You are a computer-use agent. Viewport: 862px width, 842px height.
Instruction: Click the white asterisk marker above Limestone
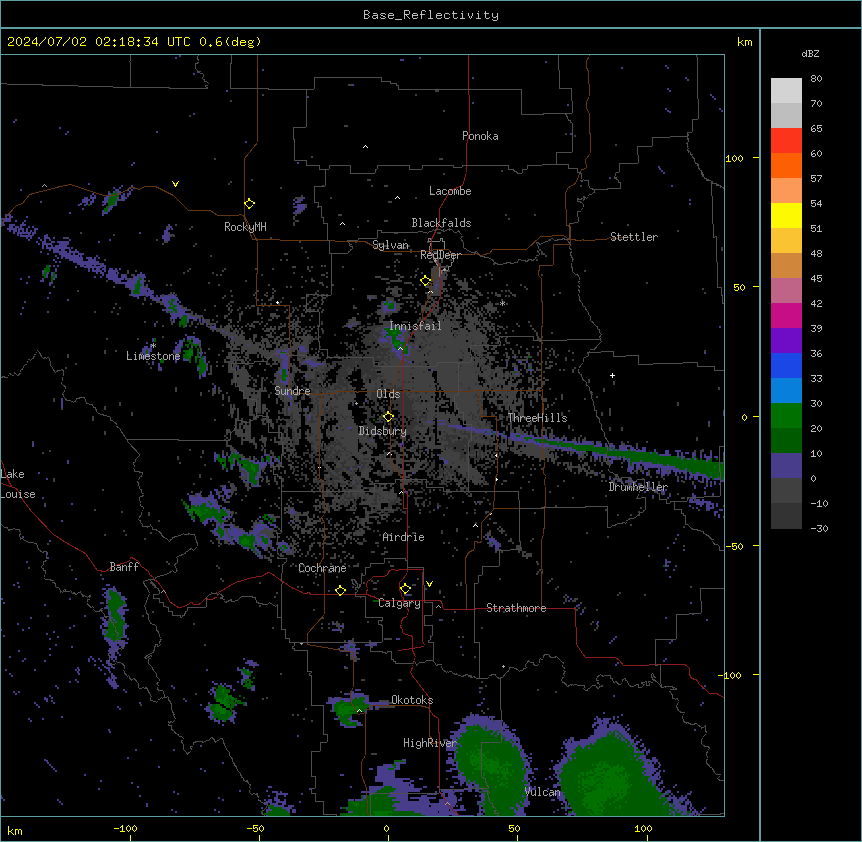click(153, 346)
